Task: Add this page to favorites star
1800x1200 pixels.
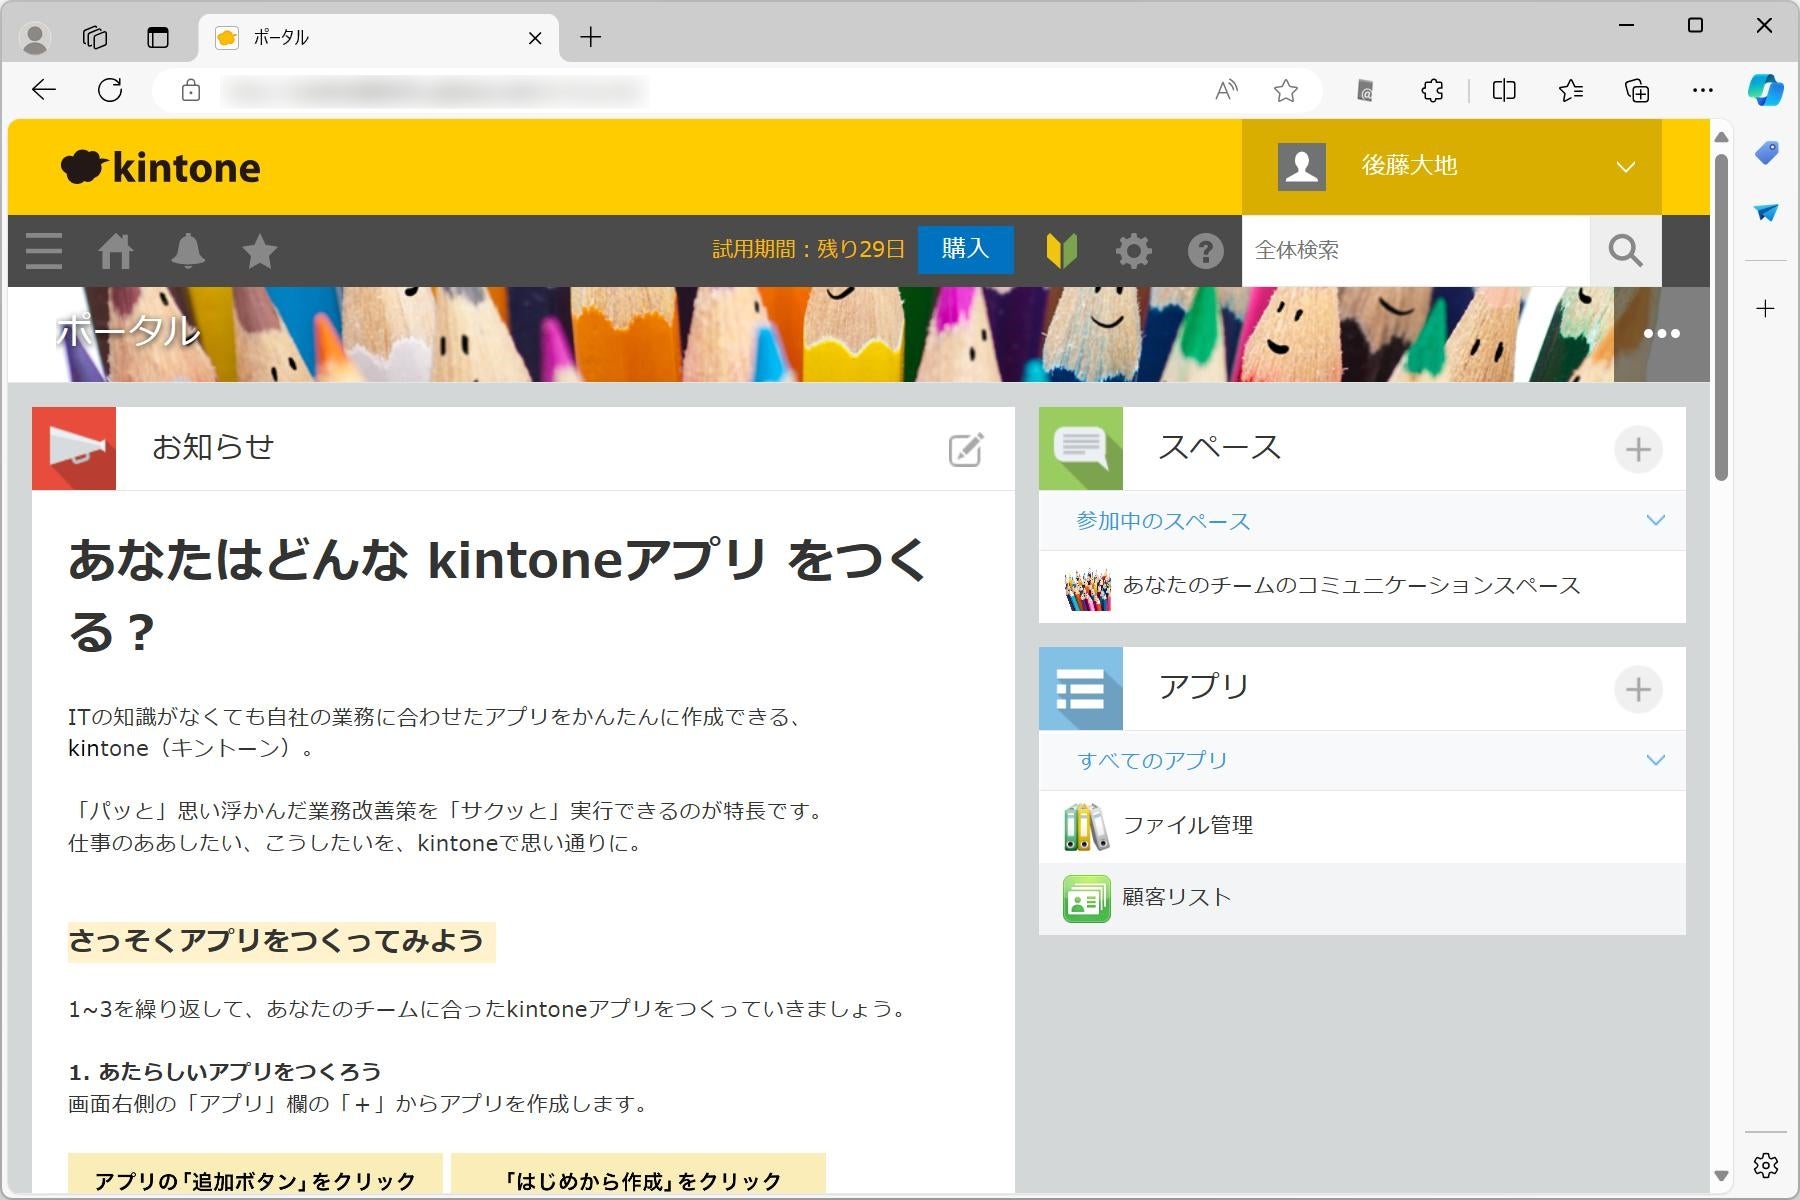Action: (1286, 92)
